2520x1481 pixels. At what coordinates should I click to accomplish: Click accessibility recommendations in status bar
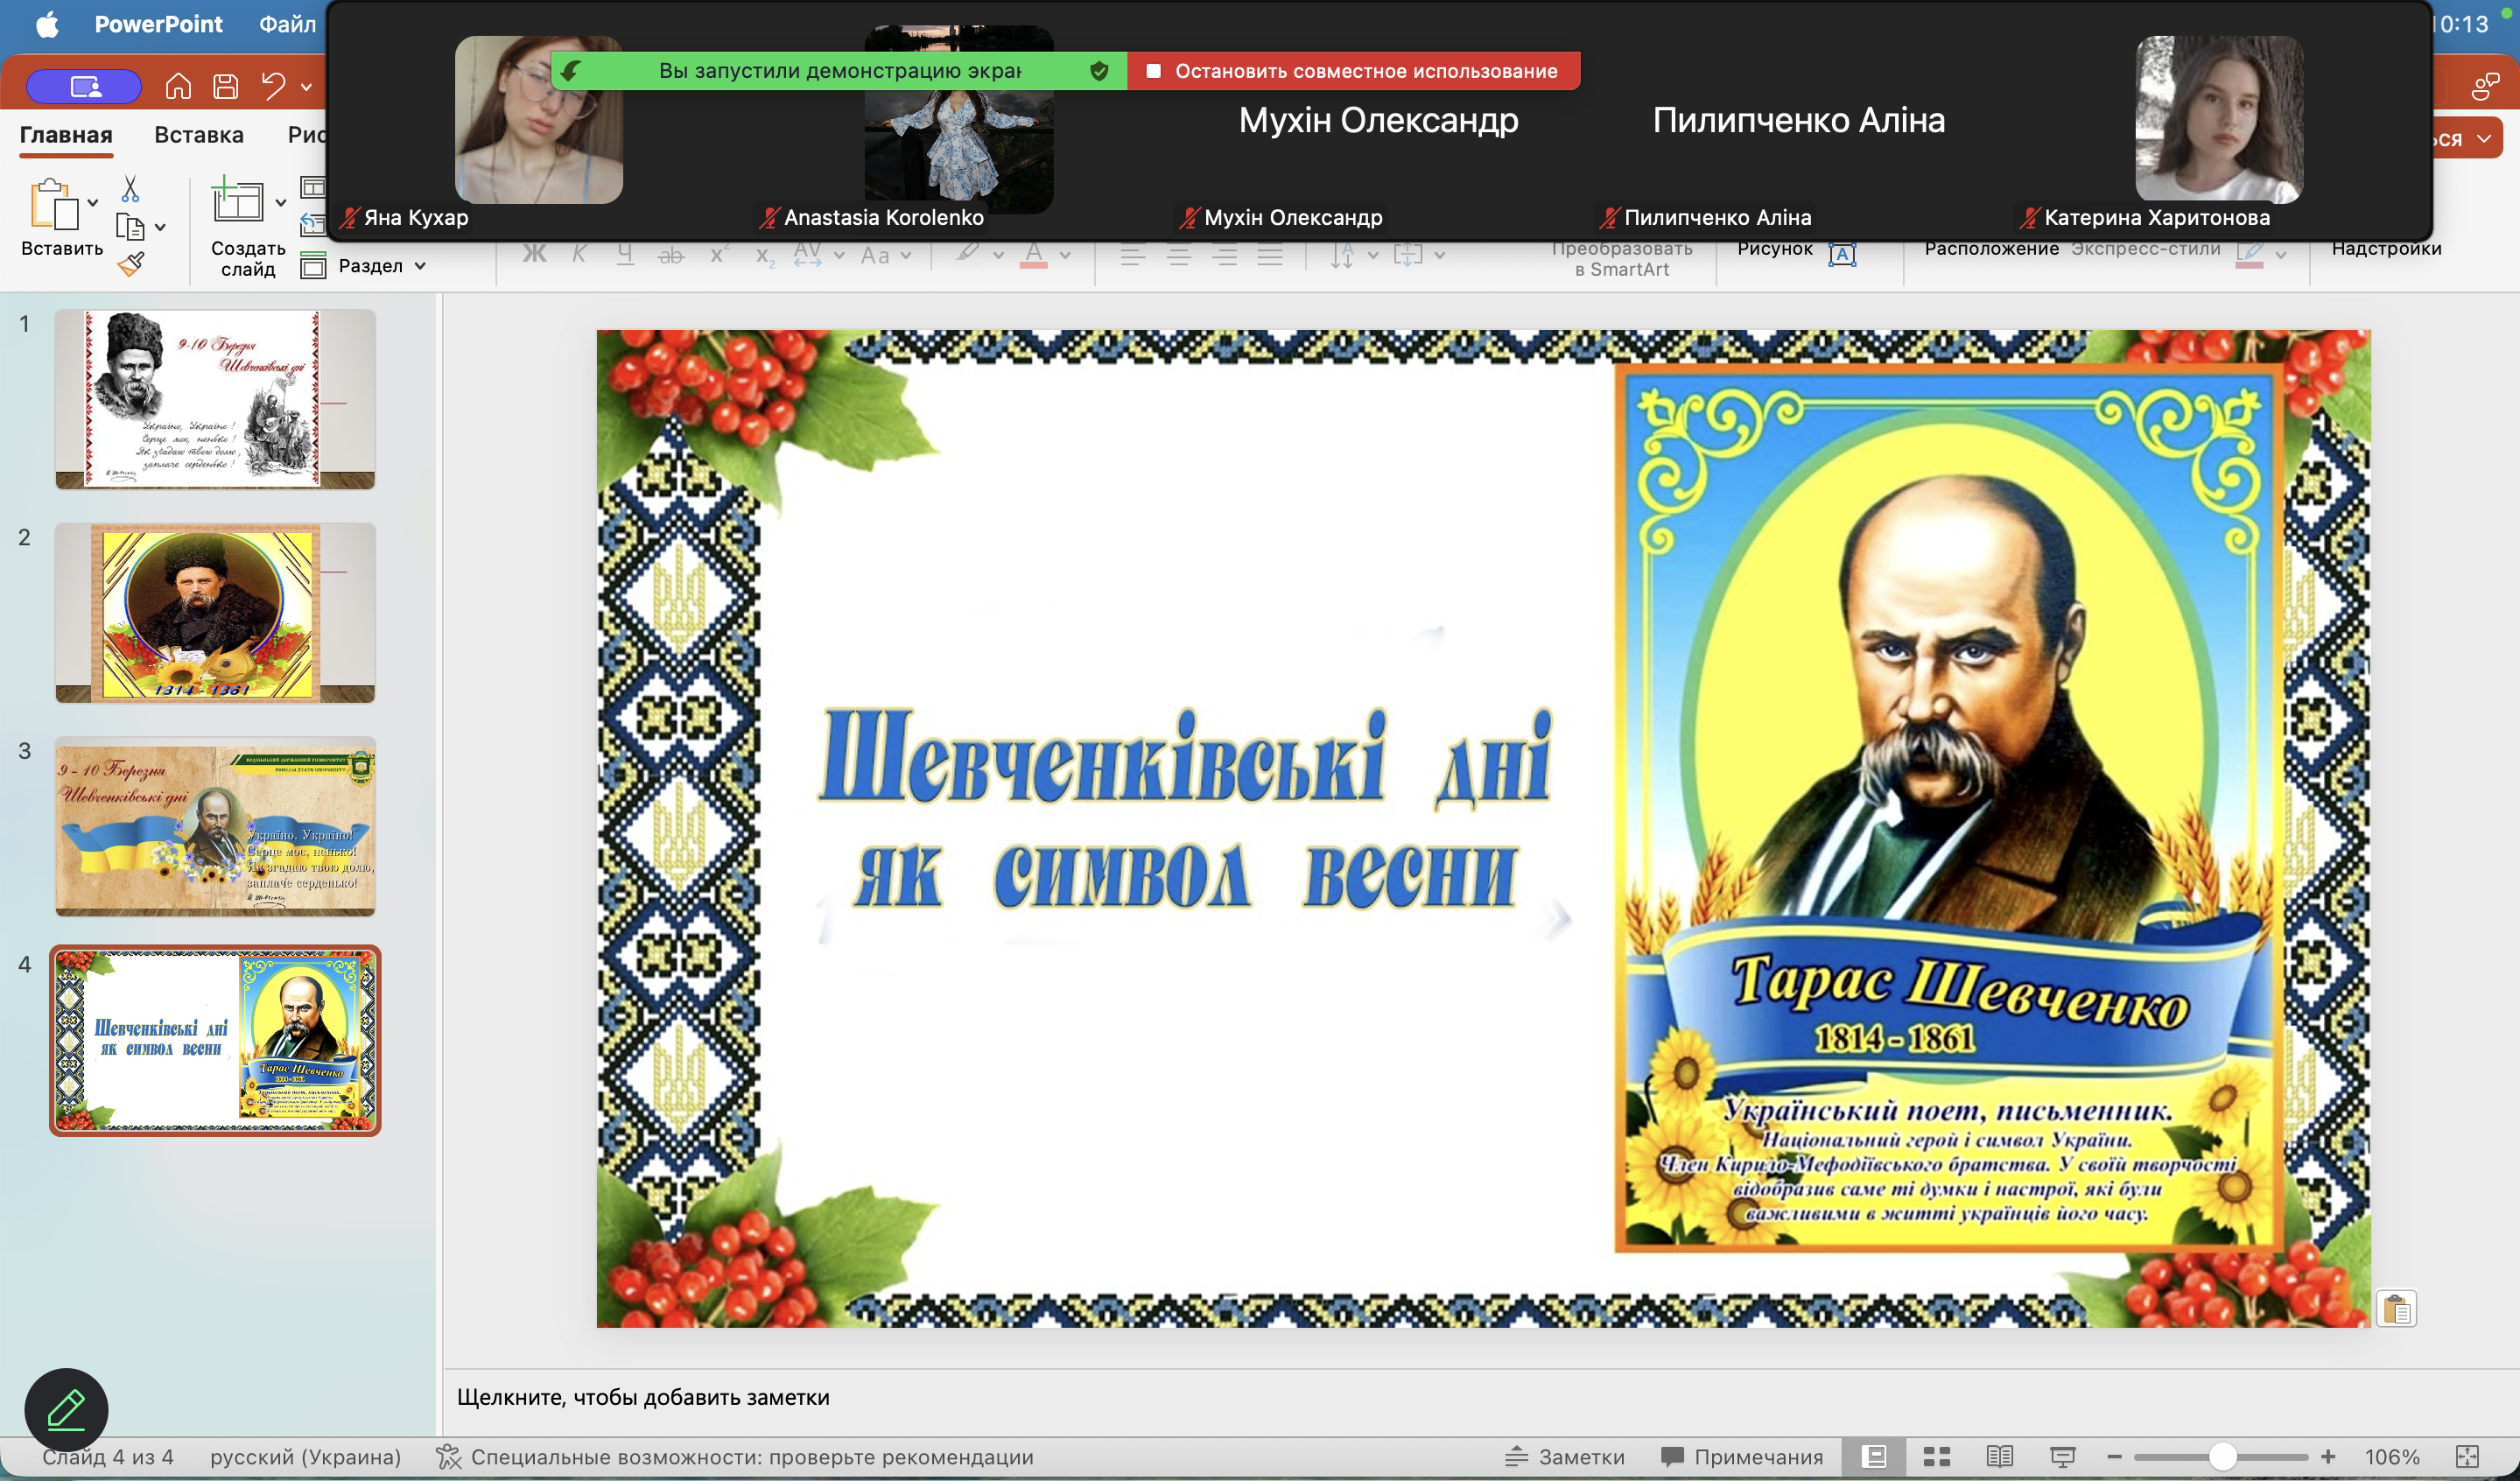point(752,1456)
